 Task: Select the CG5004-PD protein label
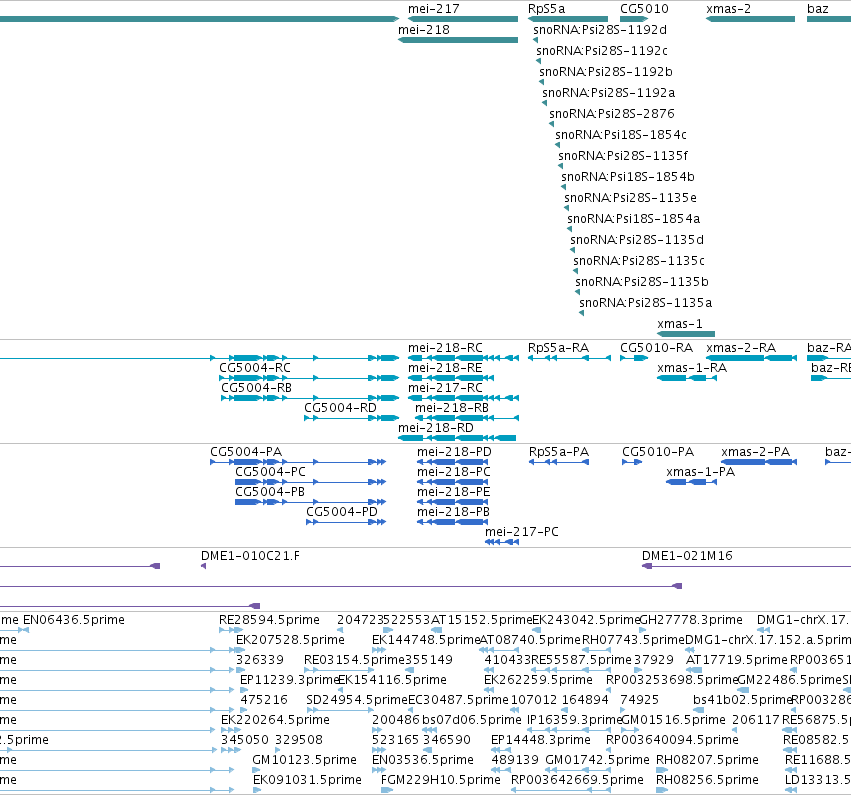341,512
